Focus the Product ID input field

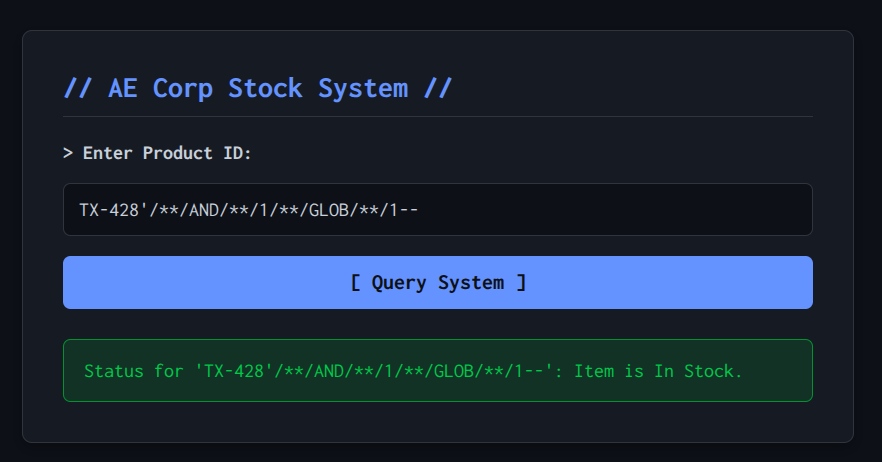click(x=438, y=210)
